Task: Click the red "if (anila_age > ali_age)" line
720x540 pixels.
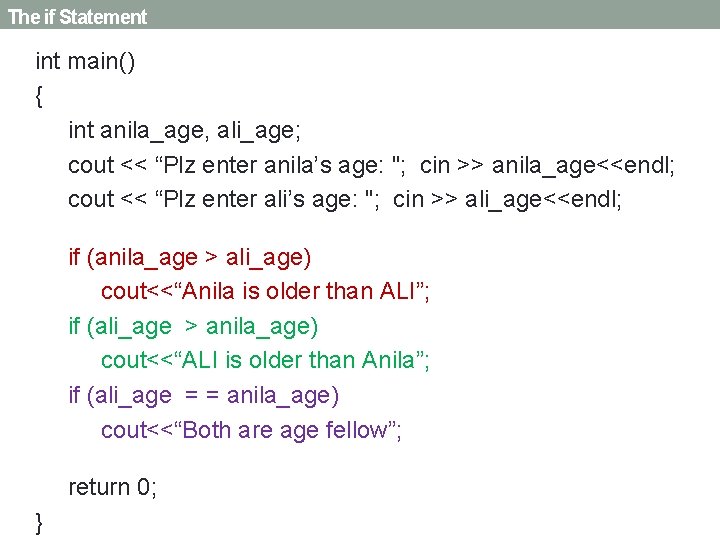Action: (190, 257)
